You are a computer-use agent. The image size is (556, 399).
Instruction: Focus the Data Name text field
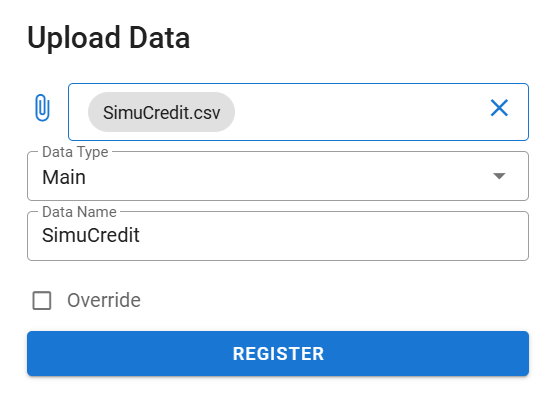point(278,236)
